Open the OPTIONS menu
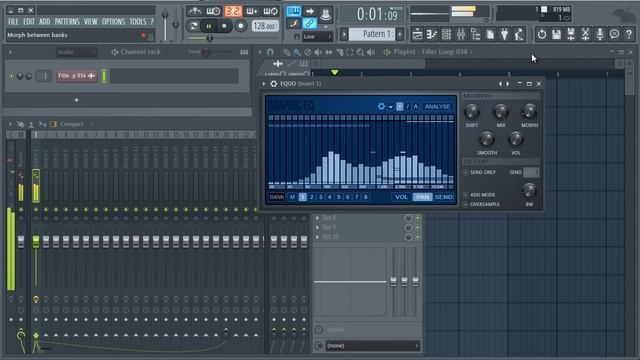Viewport: 640px width, 360px height. 113,22
